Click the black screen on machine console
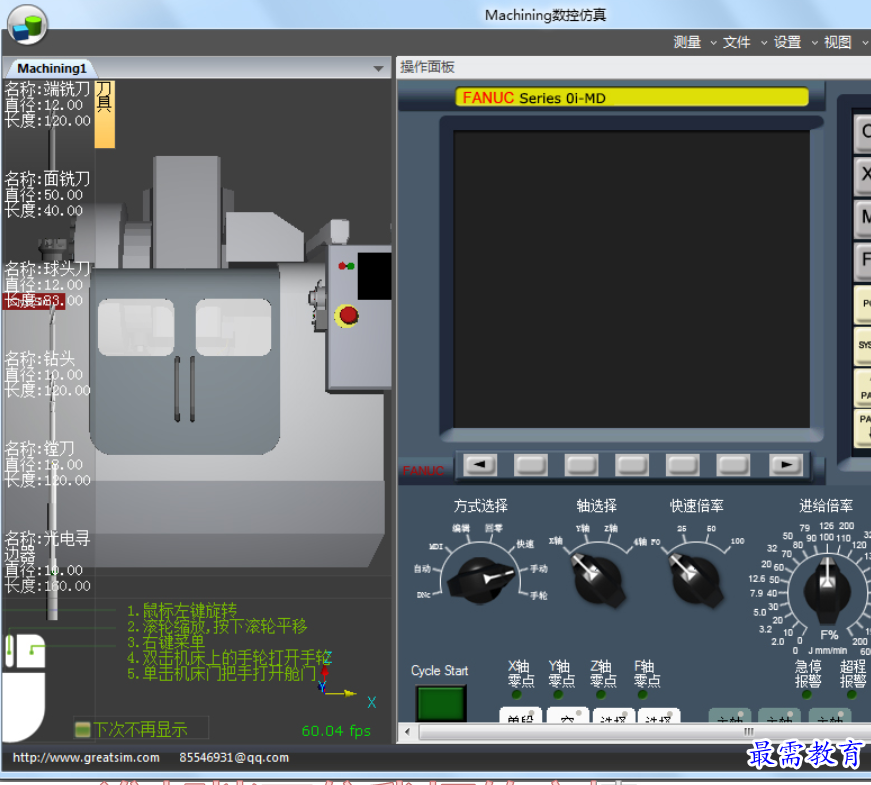Viewport: 871px width, 785px height. click(374, 276)
